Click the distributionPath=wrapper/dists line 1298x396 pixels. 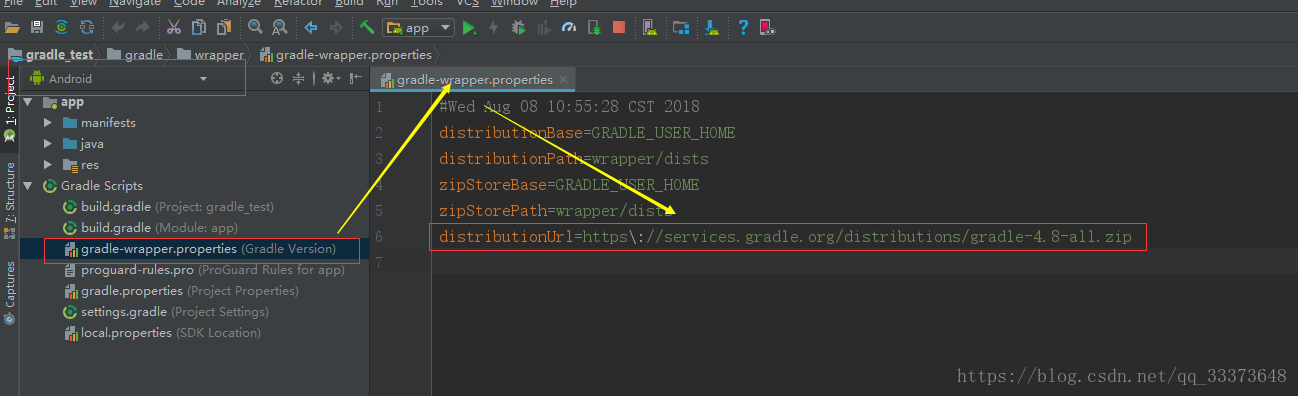[573, 159]
